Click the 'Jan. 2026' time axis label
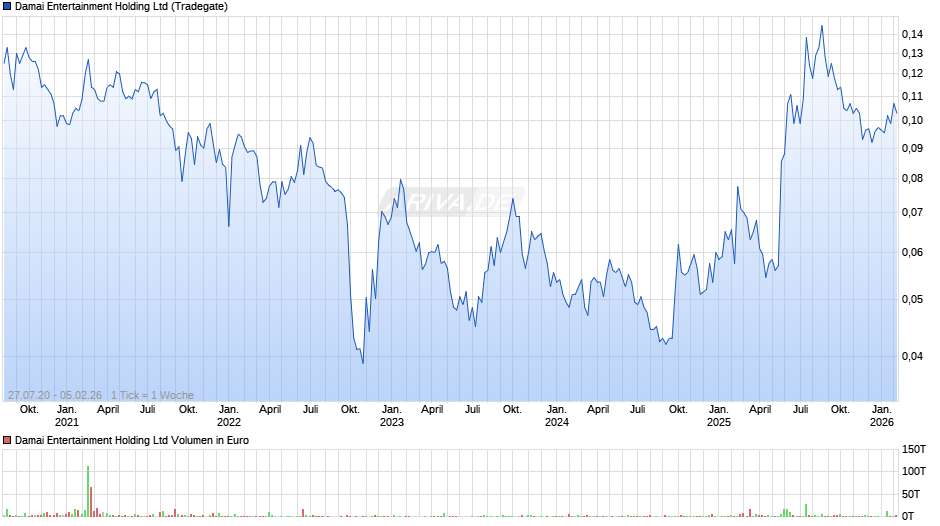The image size is (940, 526). 882,416
